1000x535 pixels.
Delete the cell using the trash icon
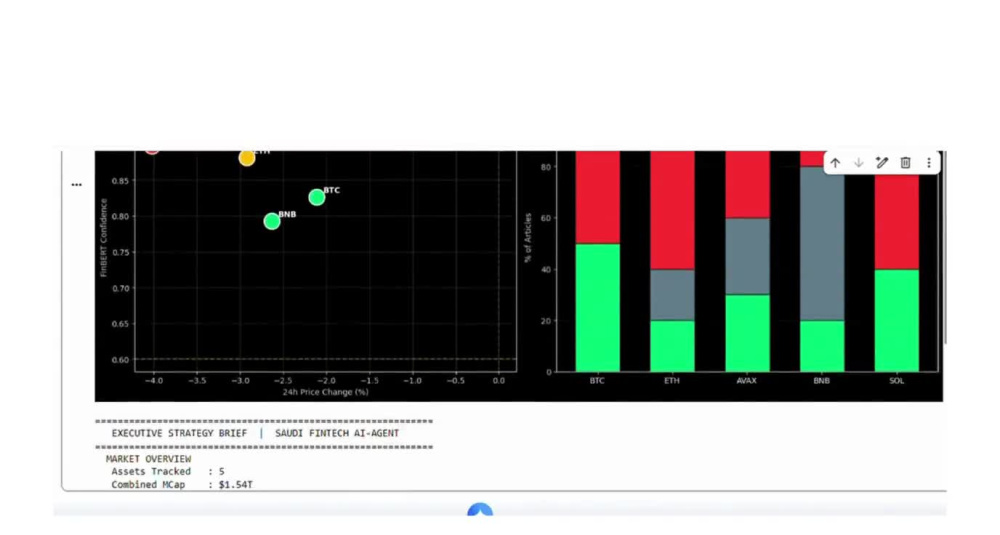pyautogui.click(x=906, y=163)
